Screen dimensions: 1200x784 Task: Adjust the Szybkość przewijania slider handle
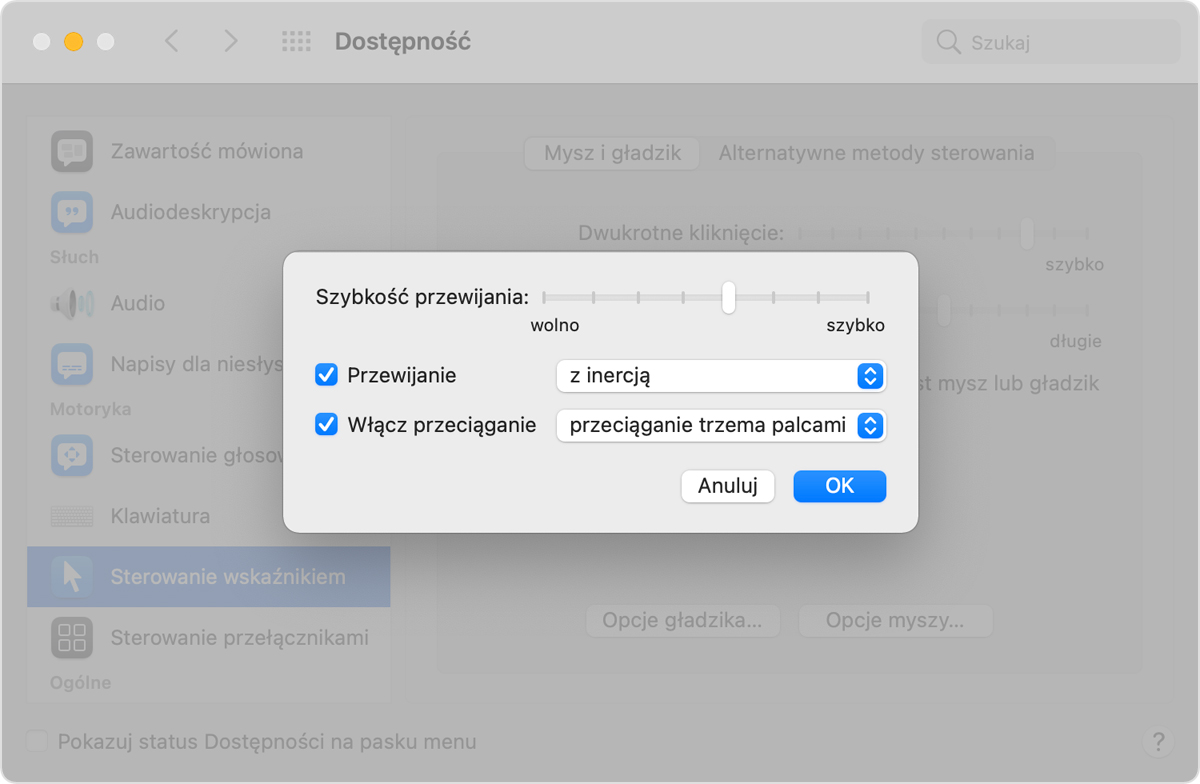(x=727, y=297)
